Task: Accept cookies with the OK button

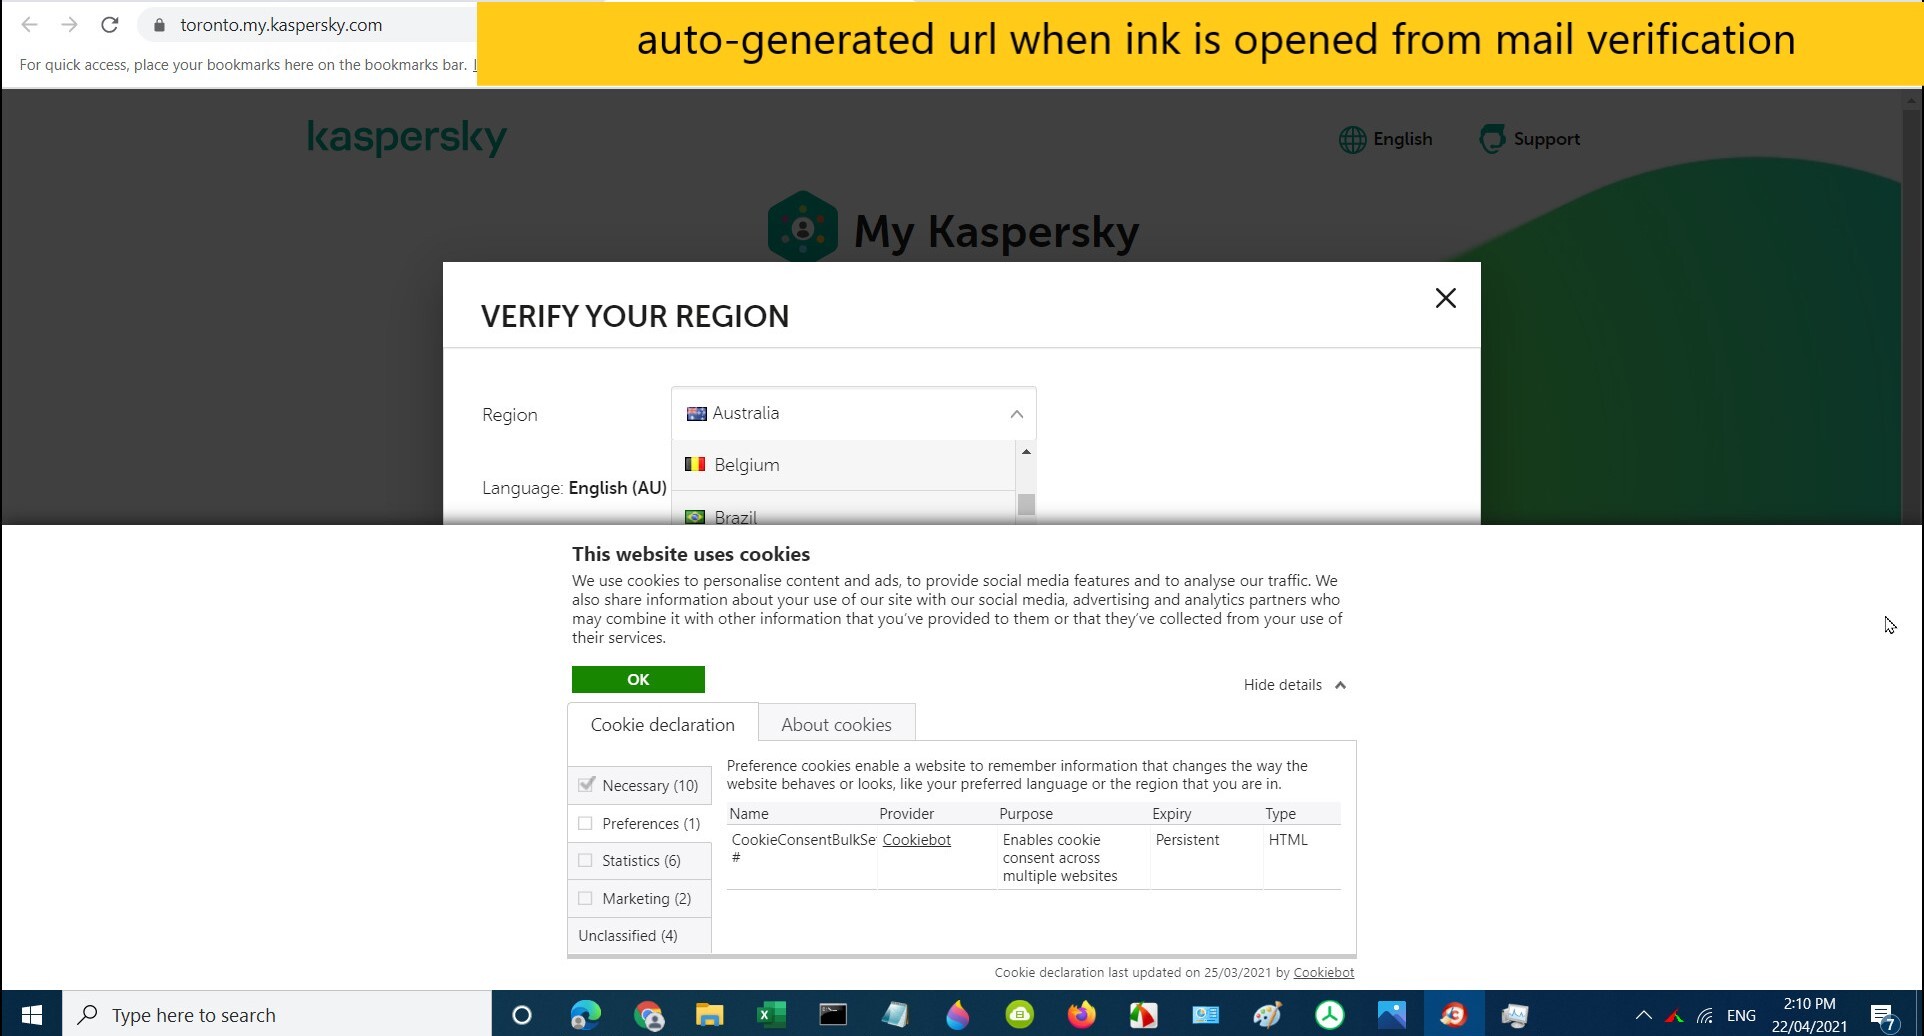Action: coord(638,679)
